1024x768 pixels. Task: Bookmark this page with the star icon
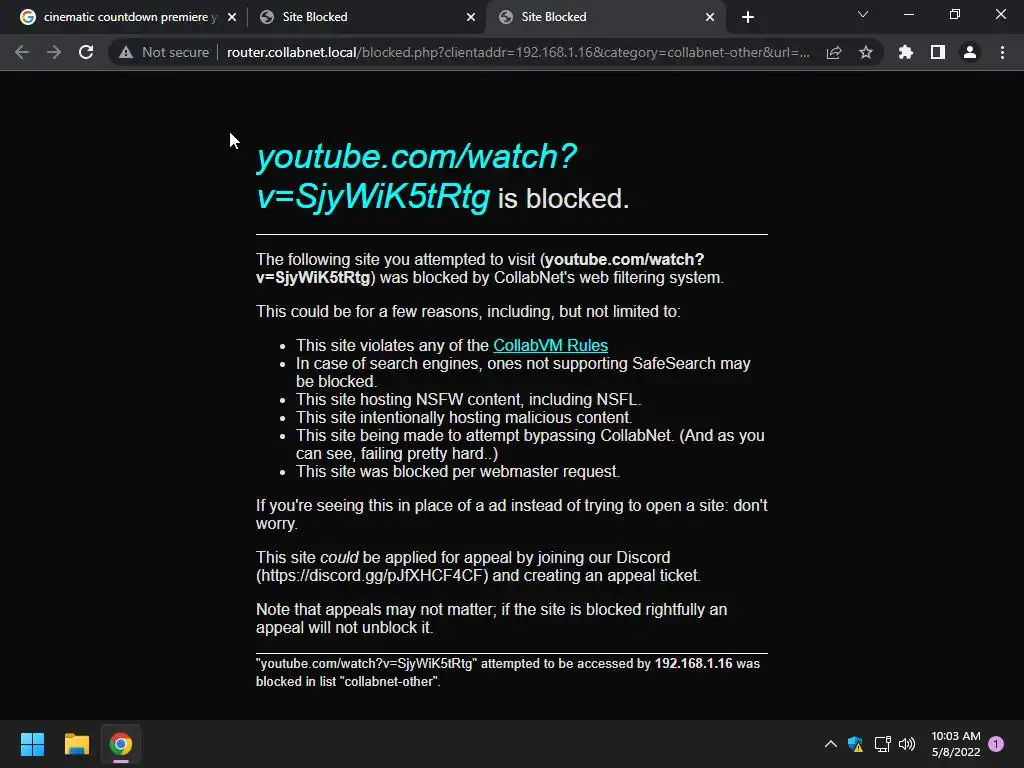[x=866, y=52]
